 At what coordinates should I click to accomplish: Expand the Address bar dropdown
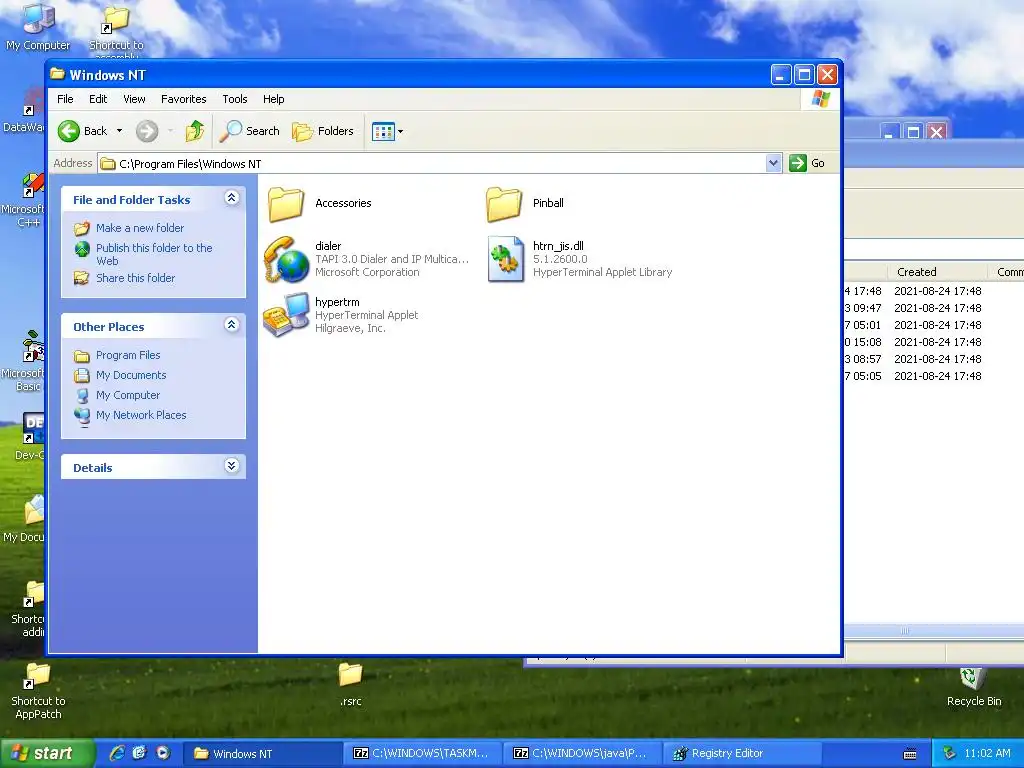pyautogui.click(x=773, y=163)
